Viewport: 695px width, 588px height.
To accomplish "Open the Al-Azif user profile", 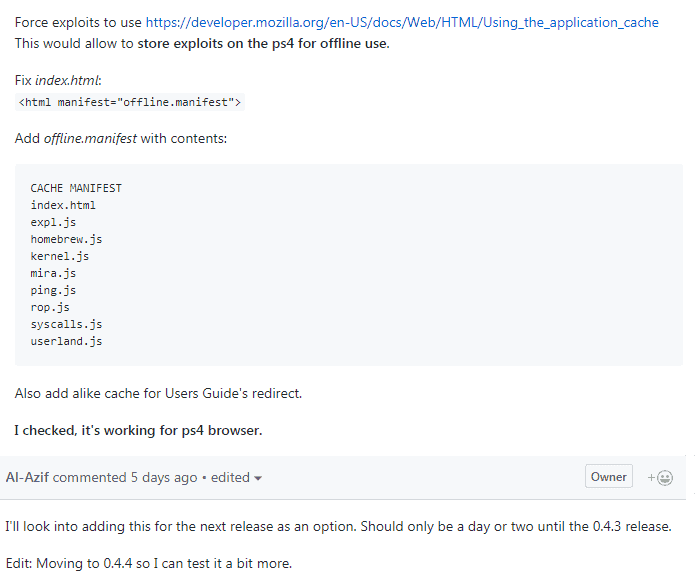I will tap(27, 477).
